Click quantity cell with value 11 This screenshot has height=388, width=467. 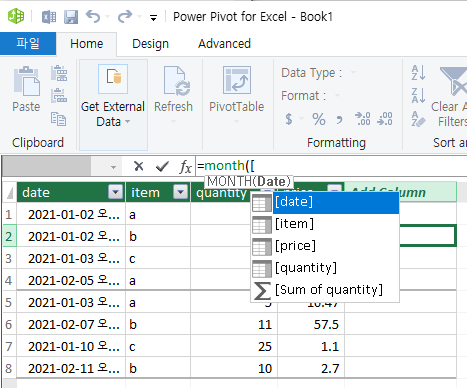coord(234,324)
